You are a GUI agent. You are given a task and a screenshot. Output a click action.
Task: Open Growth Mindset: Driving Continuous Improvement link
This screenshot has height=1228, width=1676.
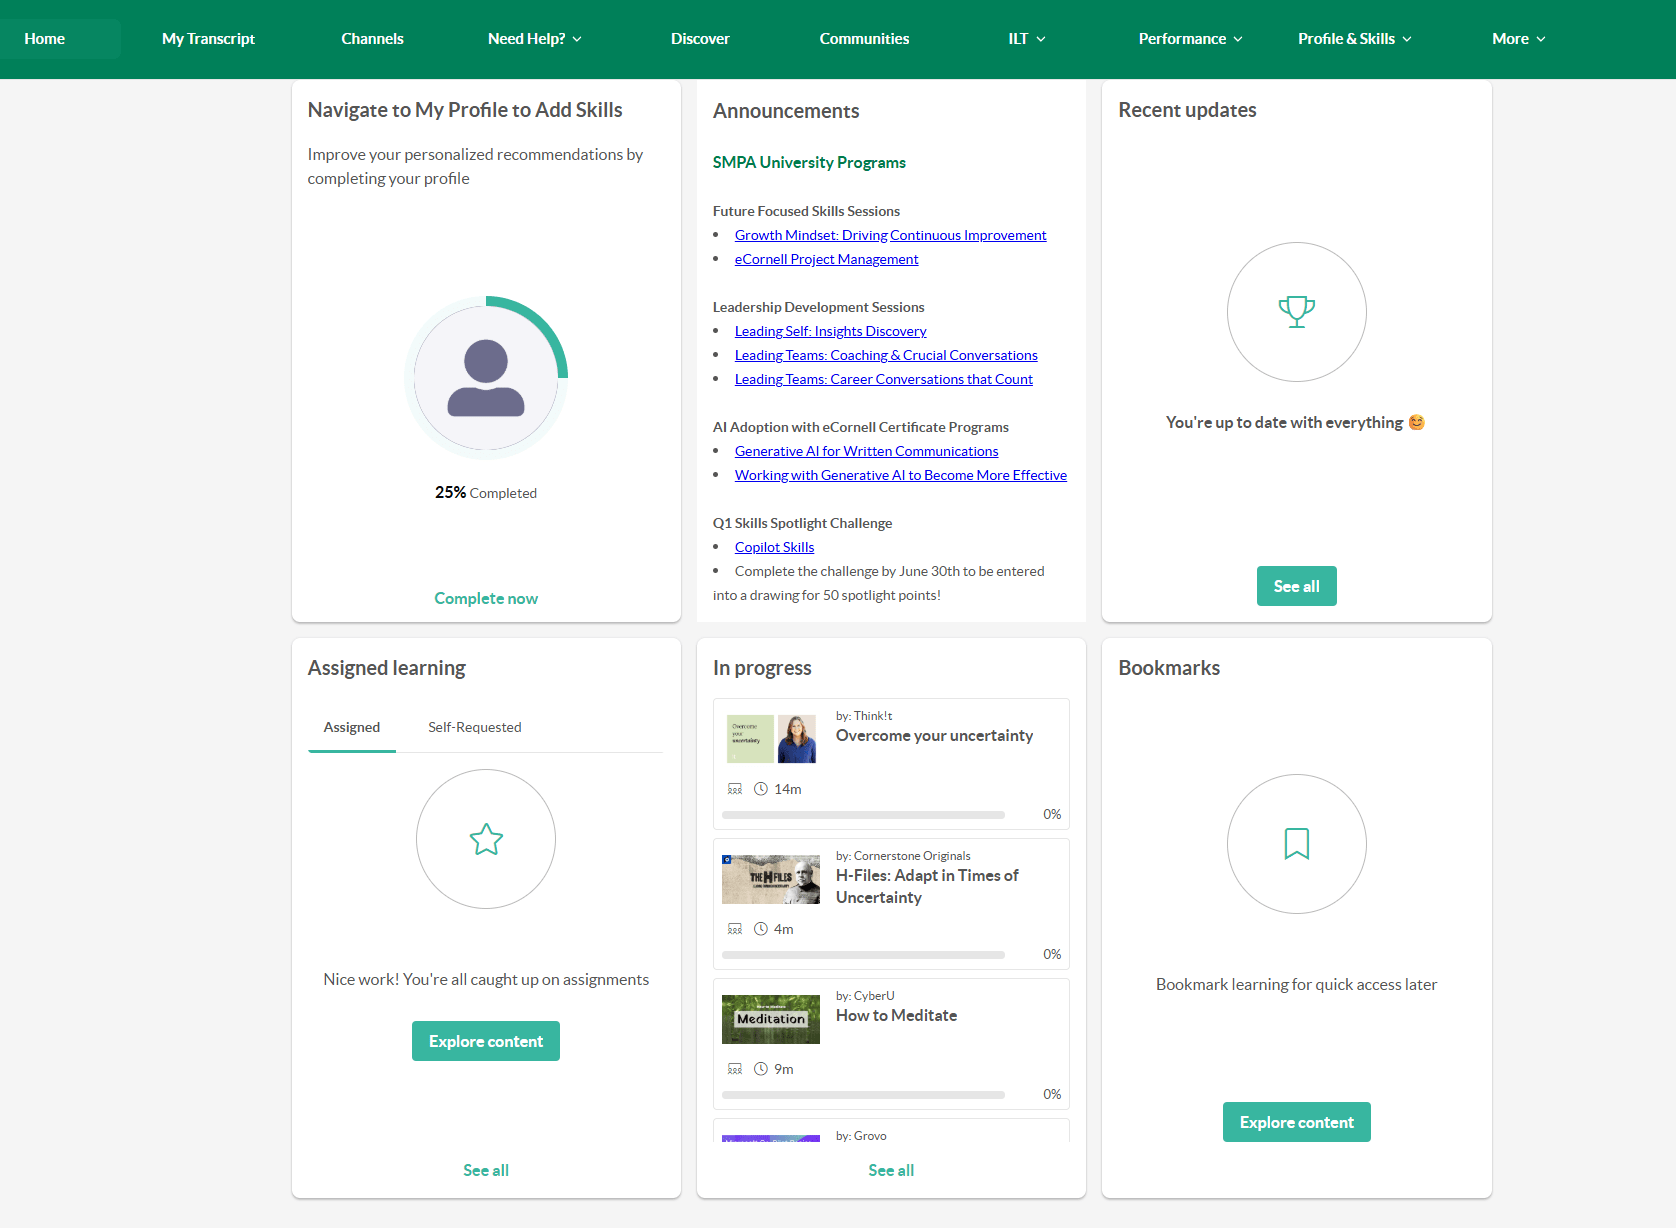(x=891, y=235)
